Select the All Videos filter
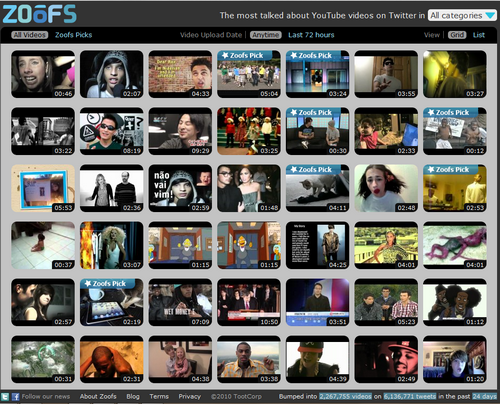Viewport: 500px width, 404px height. pyautogui.click(x=30, y=35)
